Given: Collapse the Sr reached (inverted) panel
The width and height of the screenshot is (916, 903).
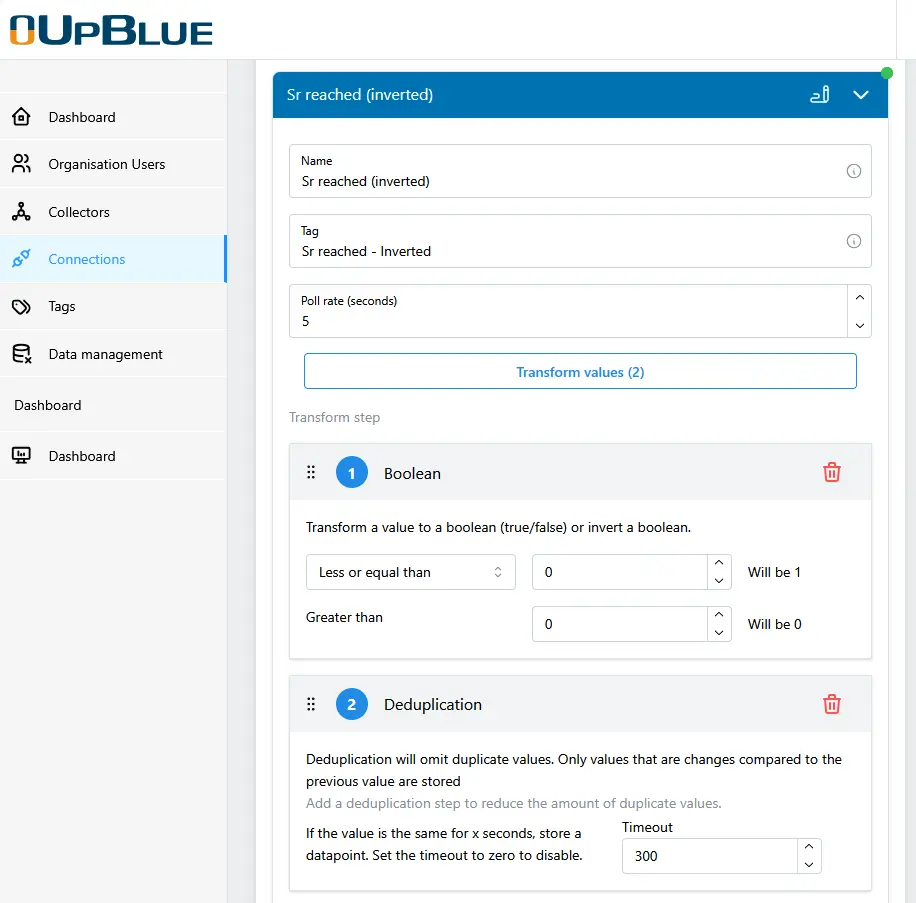Looking at the screenshot, I should (861, 94).
